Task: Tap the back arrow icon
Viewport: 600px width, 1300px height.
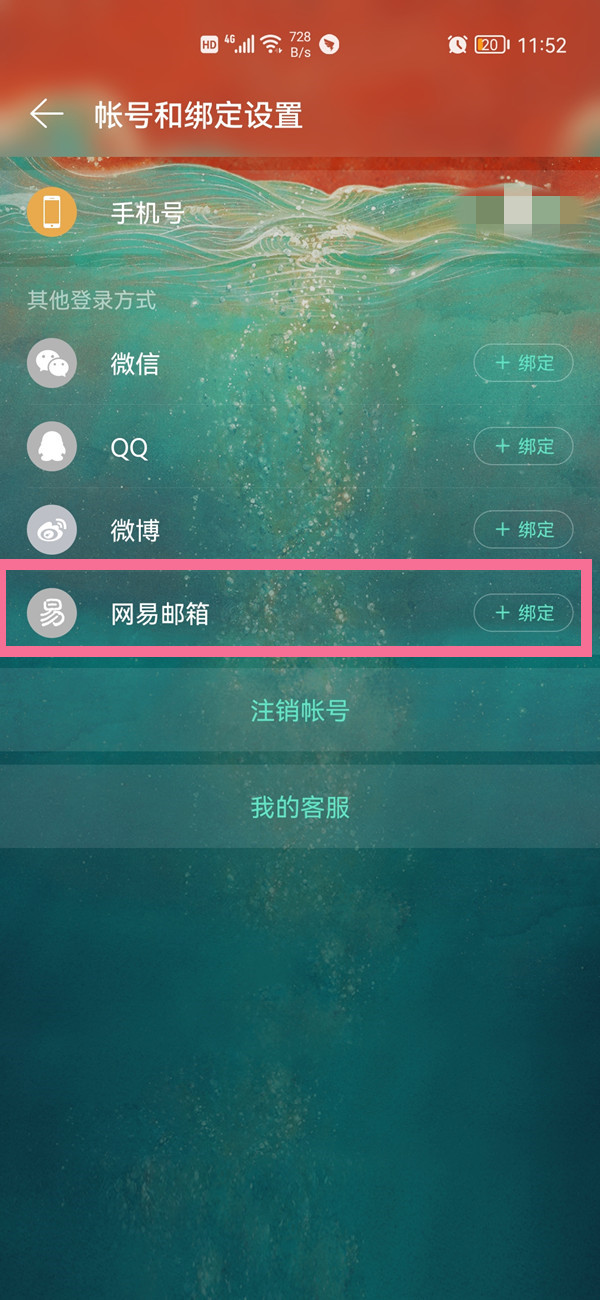Action: (46, 114)
